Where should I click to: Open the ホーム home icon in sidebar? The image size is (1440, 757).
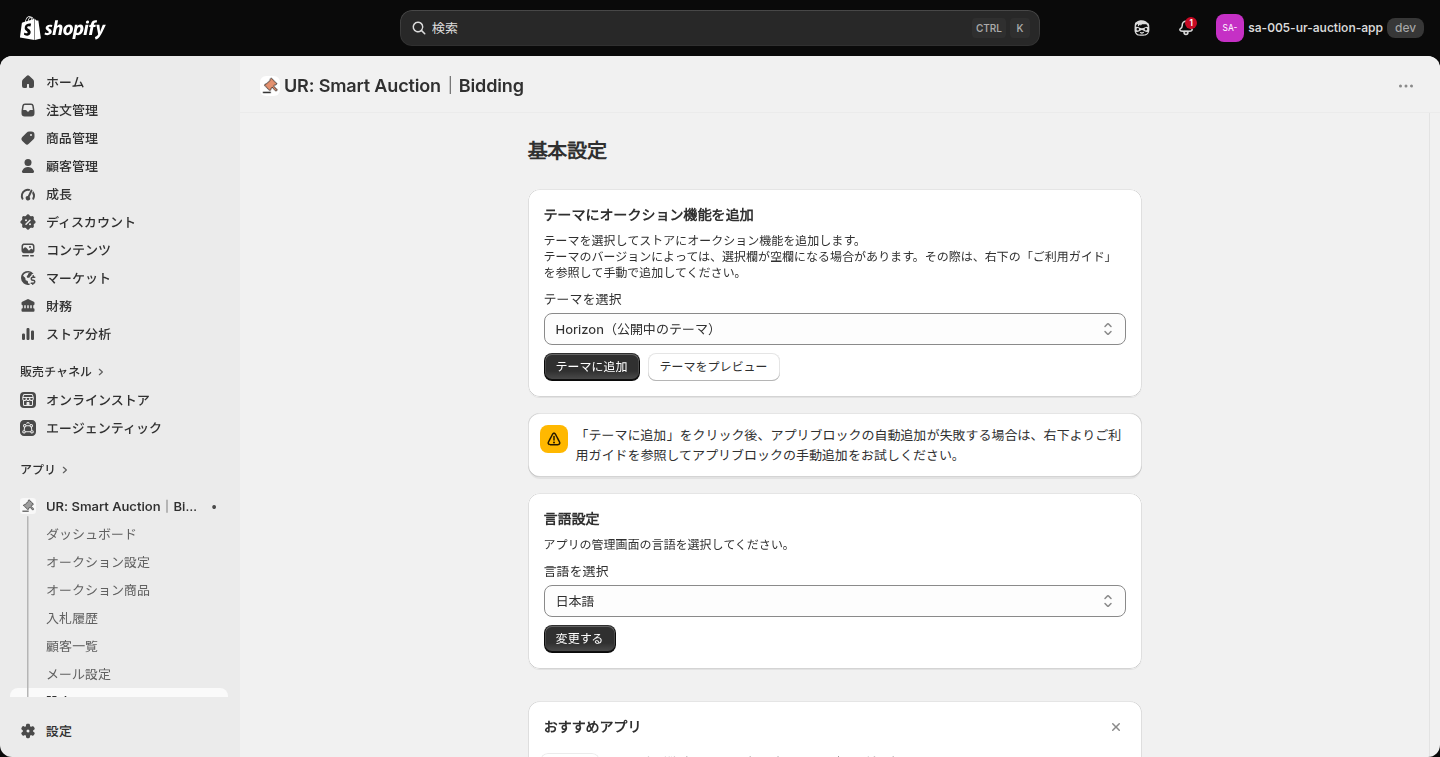tap(28, 82)
